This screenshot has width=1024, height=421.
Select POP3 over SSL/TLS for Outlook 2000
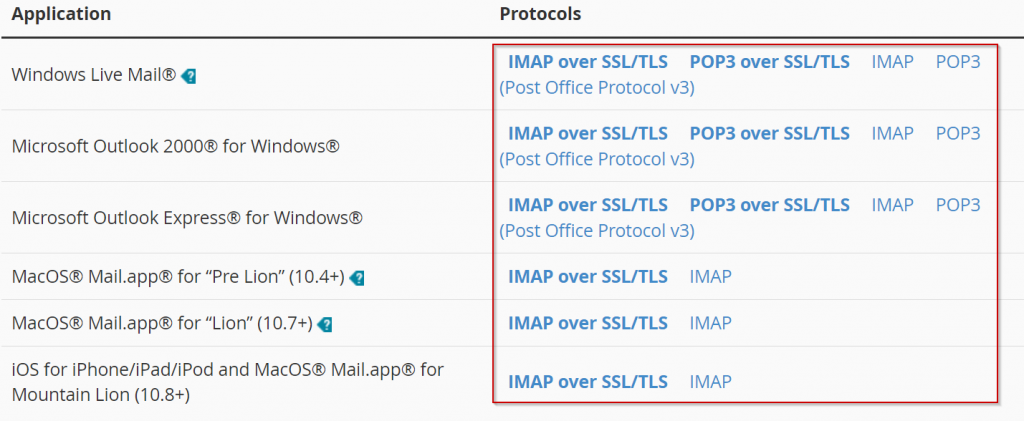click(769, 134)
